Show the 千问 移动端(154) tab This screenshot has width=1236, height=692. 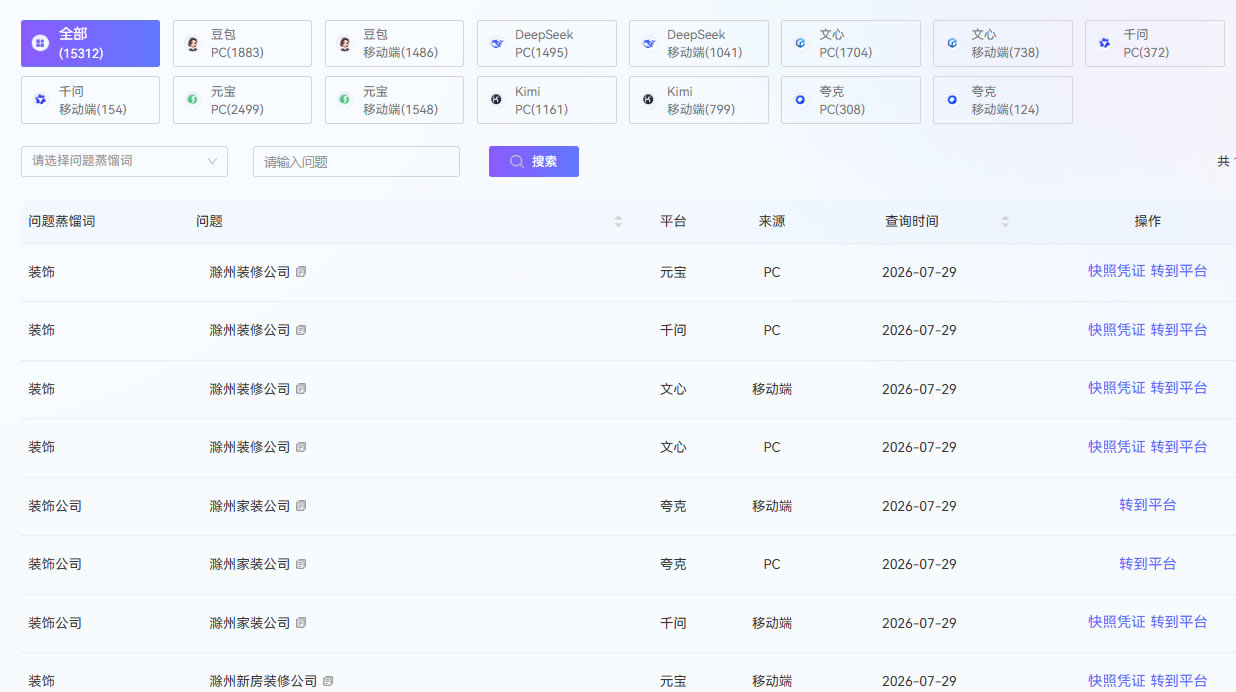tap(90, 100)
